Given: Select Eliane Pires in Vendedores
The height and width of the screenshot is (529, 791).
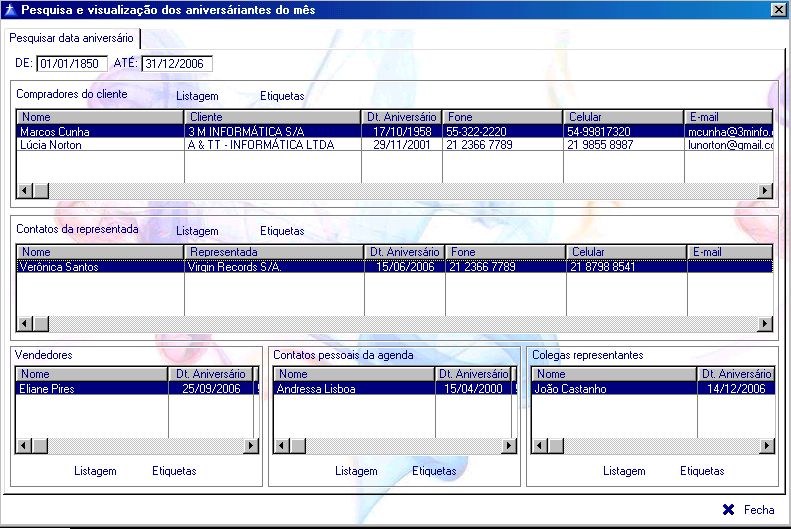Looking at the screenshot, I should pyautogui.click(x=92, y=389).
